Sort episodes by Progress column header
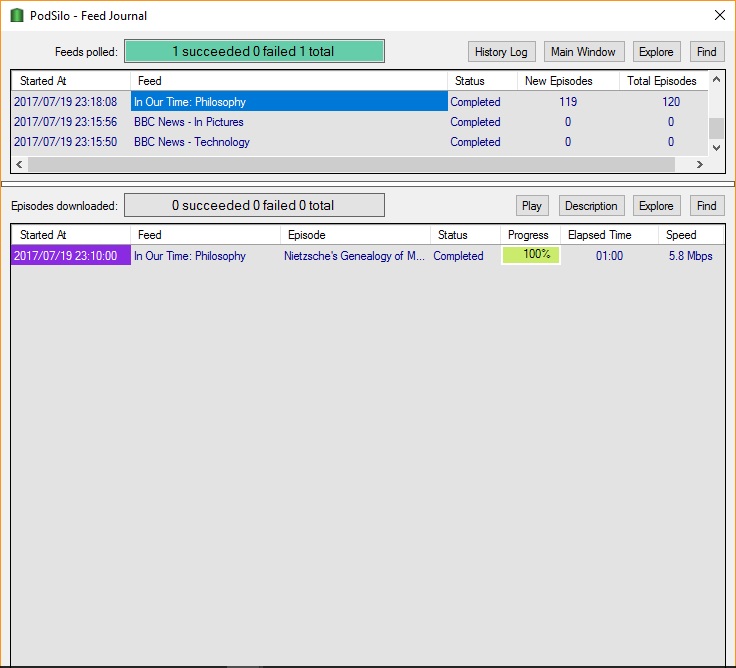This screenshot has width=736, height=668. [x=530, y=235]
